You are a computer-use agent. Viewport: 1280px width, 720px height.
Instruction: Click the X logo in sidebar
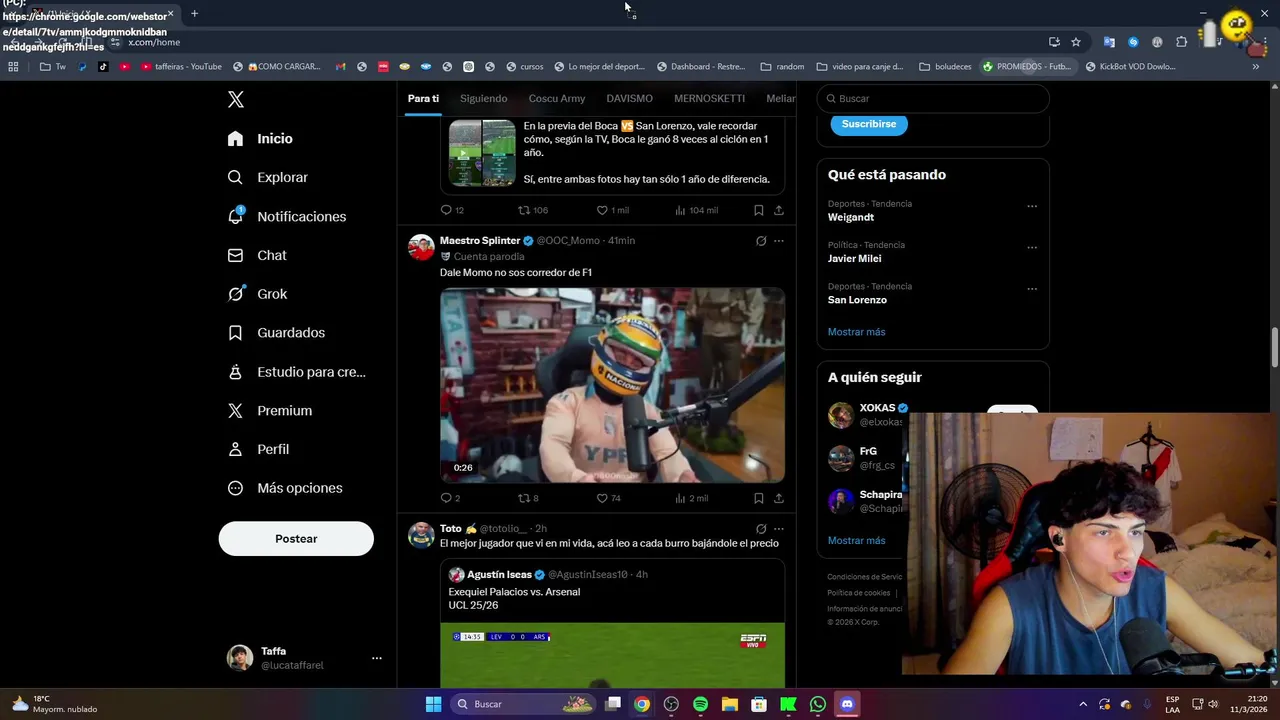(235, 99)
